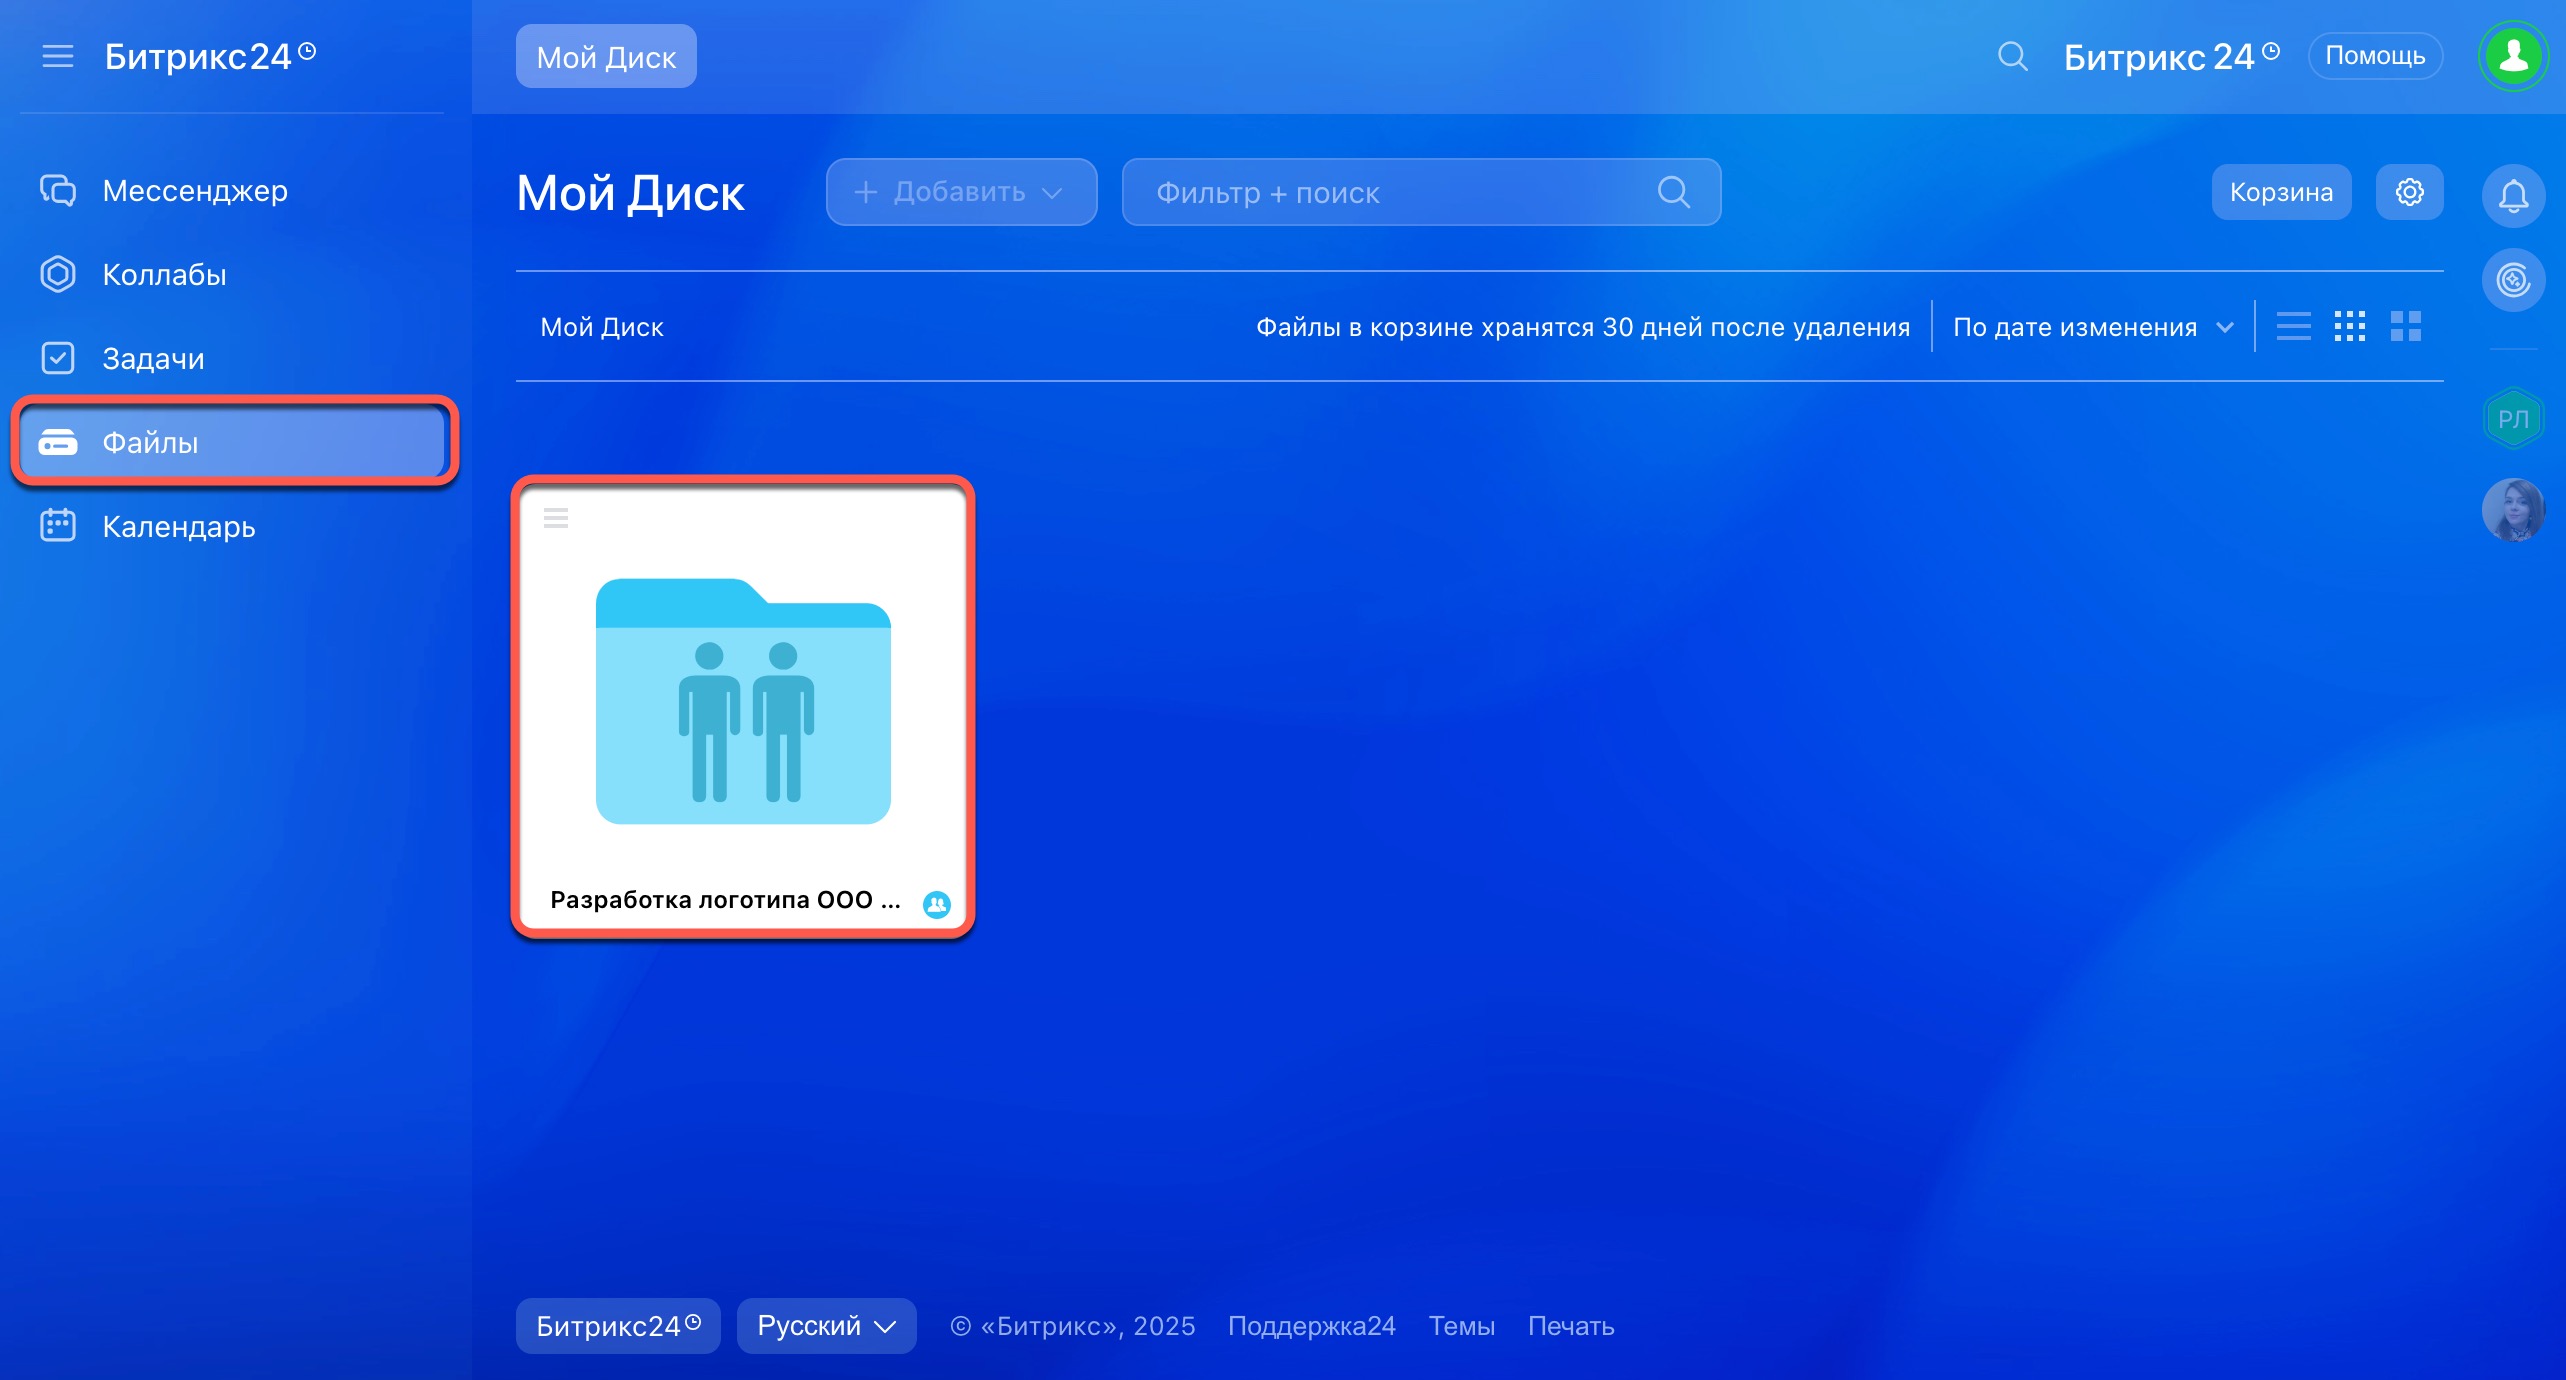Click the magnifier inside the filter field
2566x1380 pixels.
(x=1674, y=192)
